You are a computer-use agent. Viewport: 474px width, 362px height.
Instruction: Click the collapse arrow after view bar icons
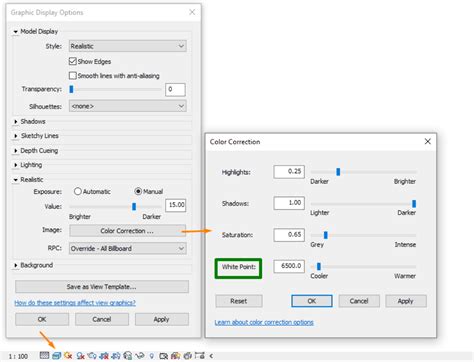click(x=211, y=356)
